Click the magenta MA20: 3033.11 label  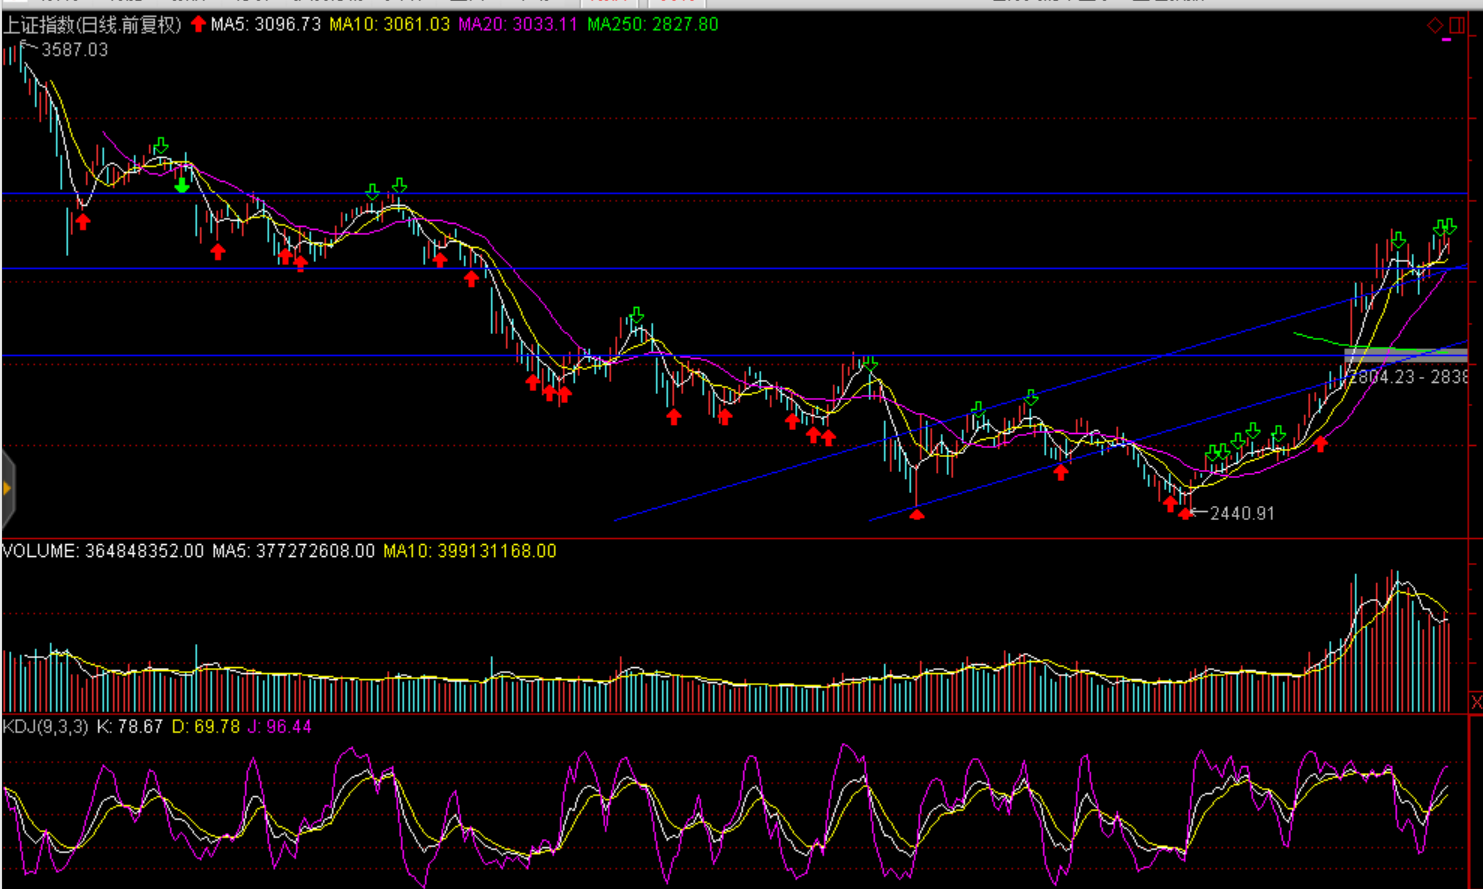(x=517, y=24)
